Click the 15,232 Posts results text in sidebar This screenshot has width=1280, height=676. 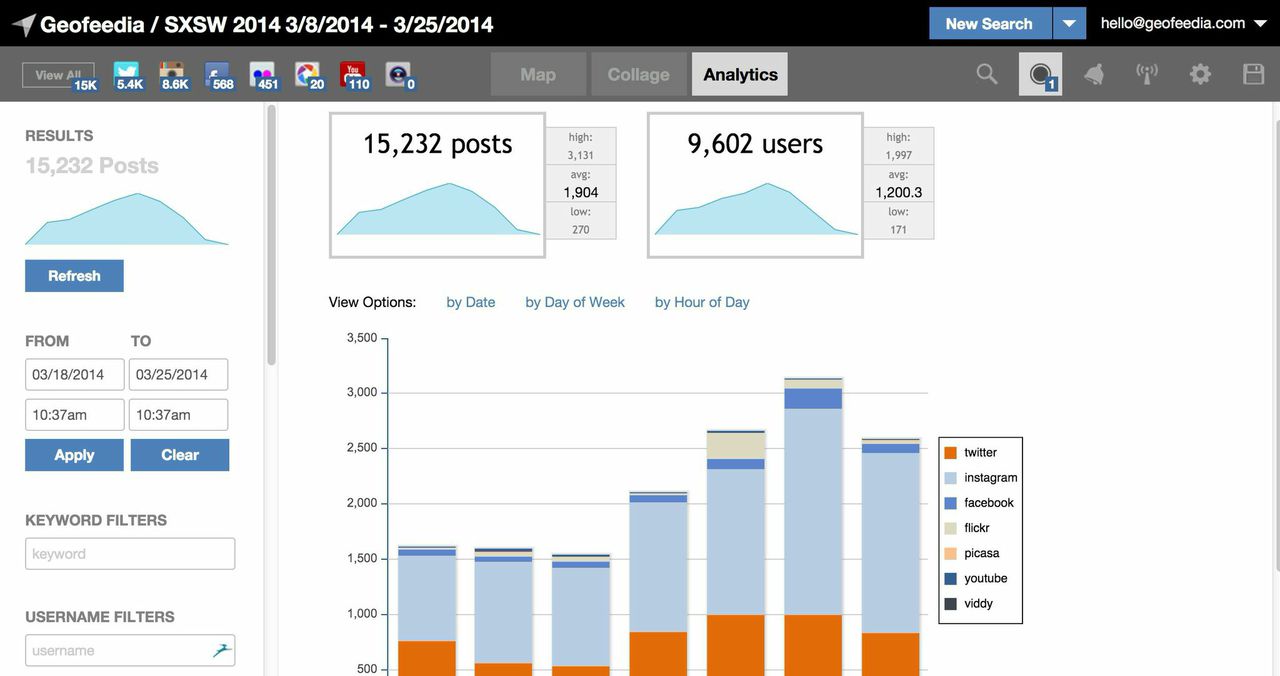click(x=92, y=166)
